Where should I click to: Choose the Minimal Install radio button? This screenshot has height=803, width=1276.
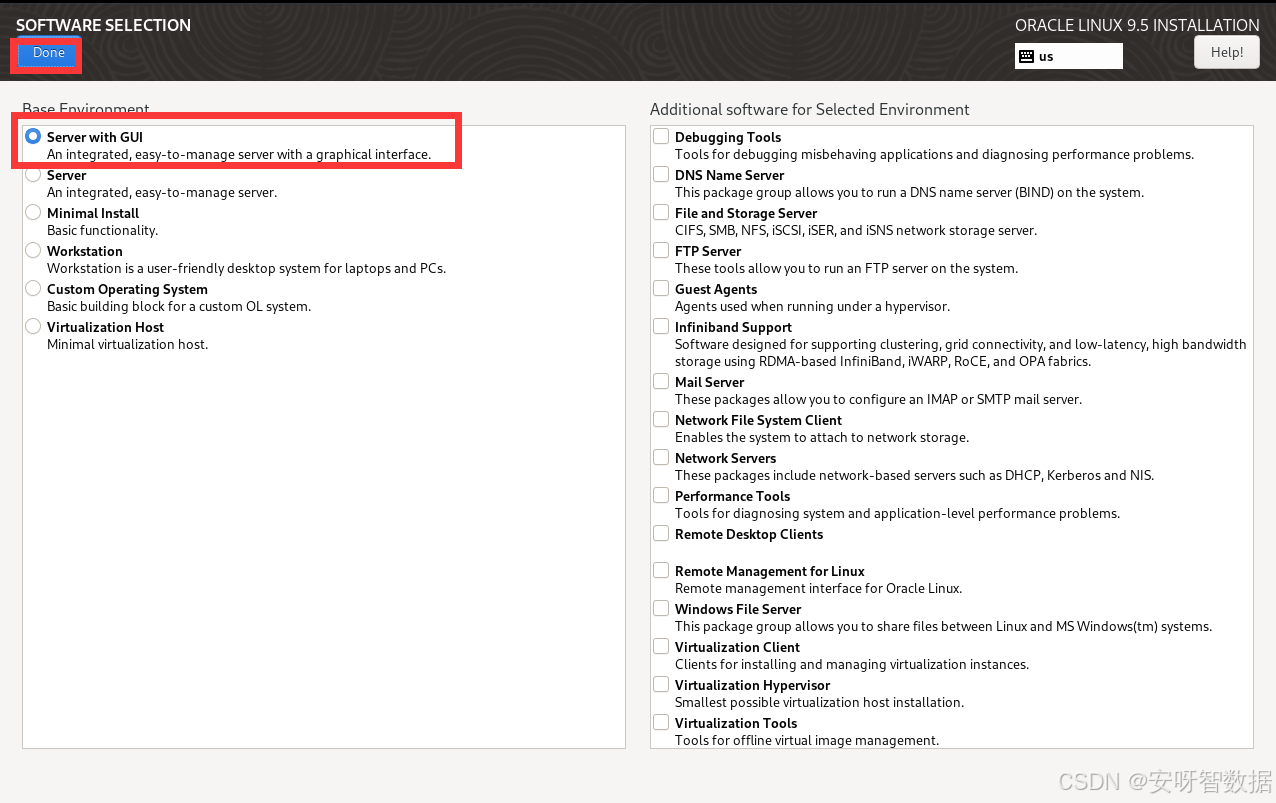point(33,213)
